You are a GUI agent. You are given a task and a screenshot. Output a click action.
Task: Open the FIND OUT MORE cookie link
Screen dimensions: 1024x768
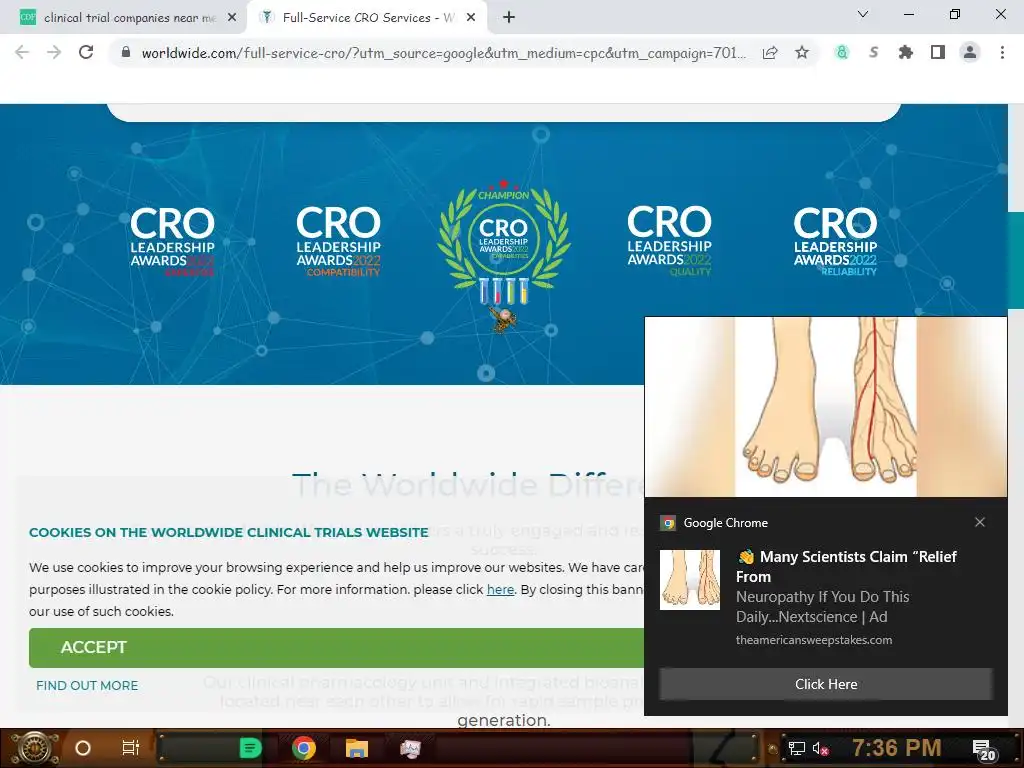(87, 685)
